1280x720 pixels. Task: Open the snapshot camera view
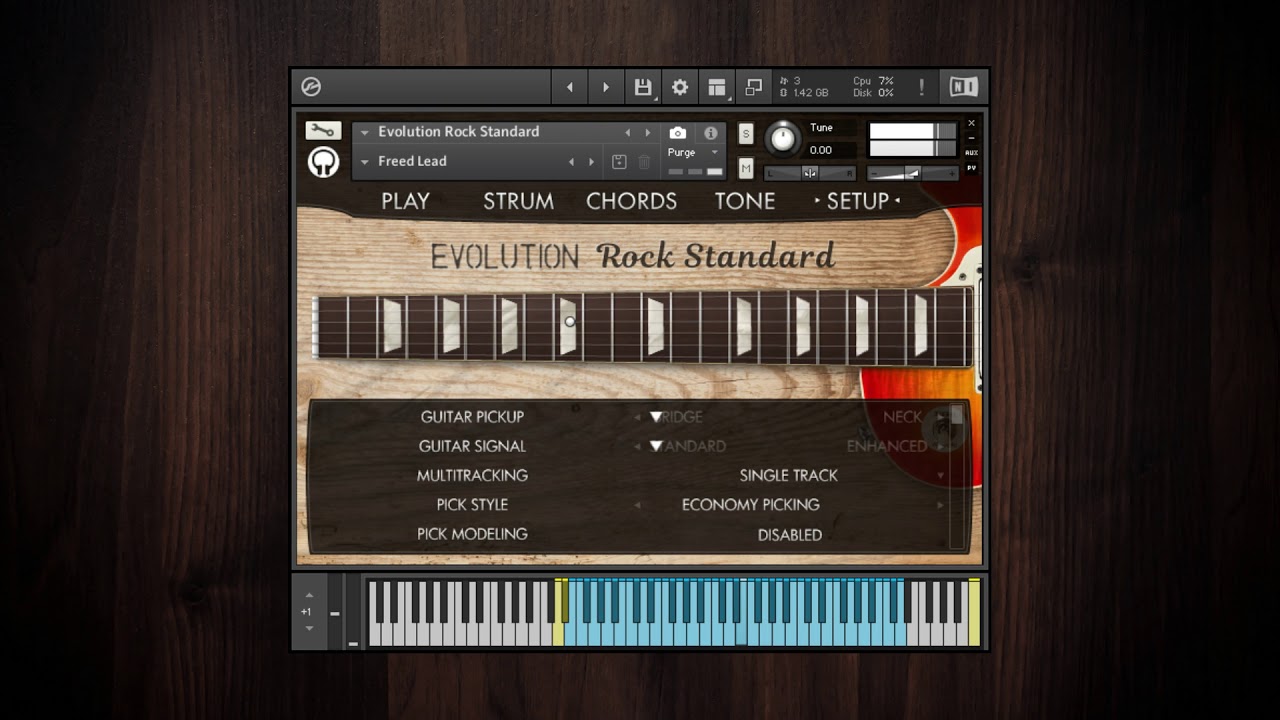coord(678,132)
